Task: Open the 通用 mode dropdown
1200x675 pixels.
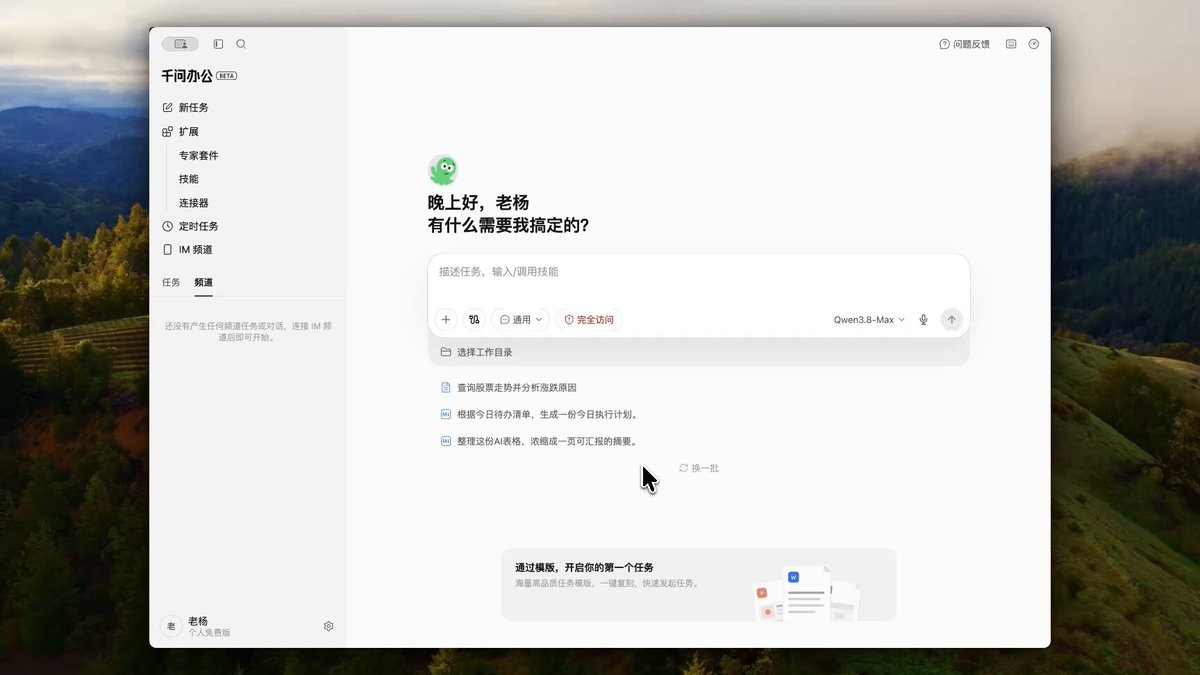Action: click(x=521, y=320)
